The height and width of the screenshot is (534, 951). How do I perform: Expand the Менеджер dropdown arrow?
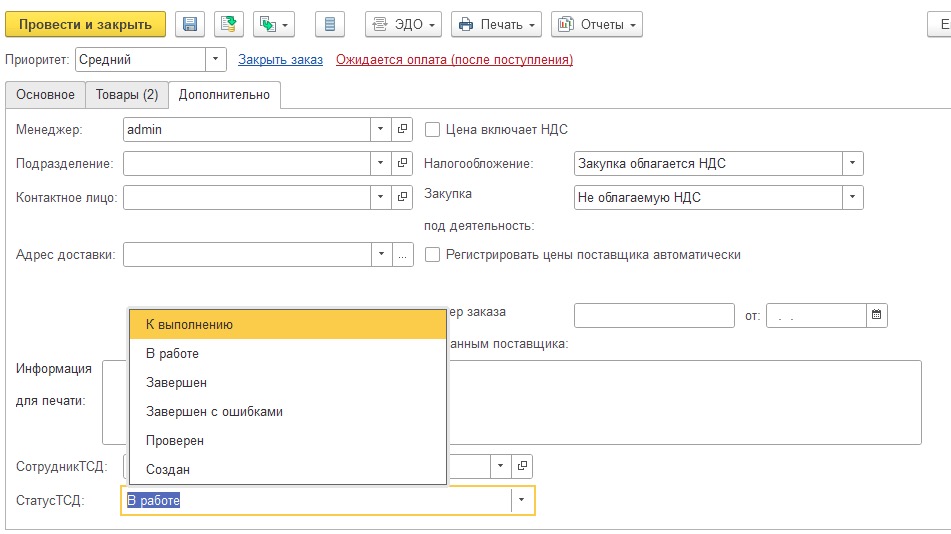(380, 129)
